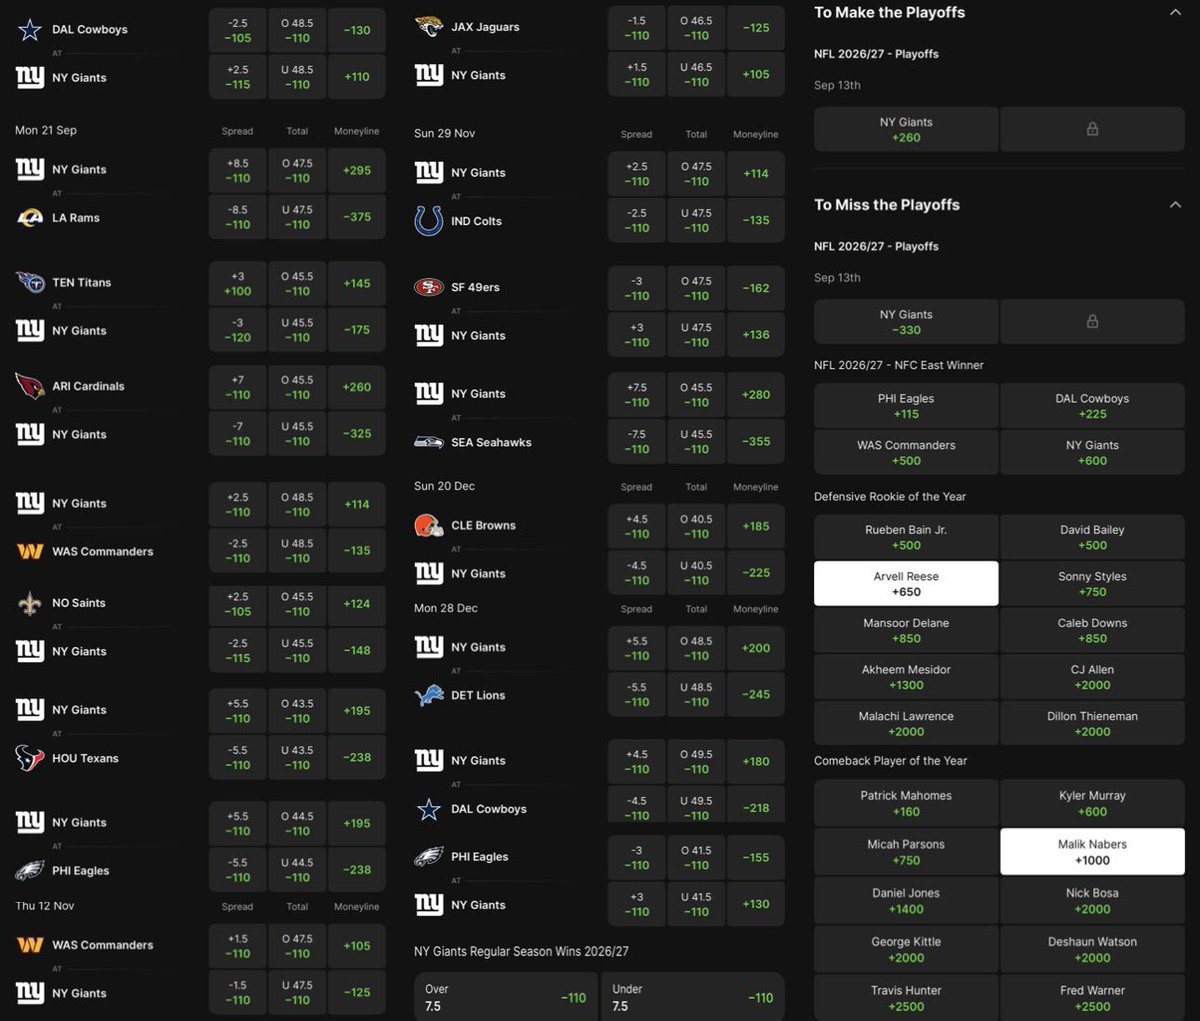Click WAS Commanders logo in the Thu 12 Nov game
The image size is (1200, 1021).
point(30,945)
